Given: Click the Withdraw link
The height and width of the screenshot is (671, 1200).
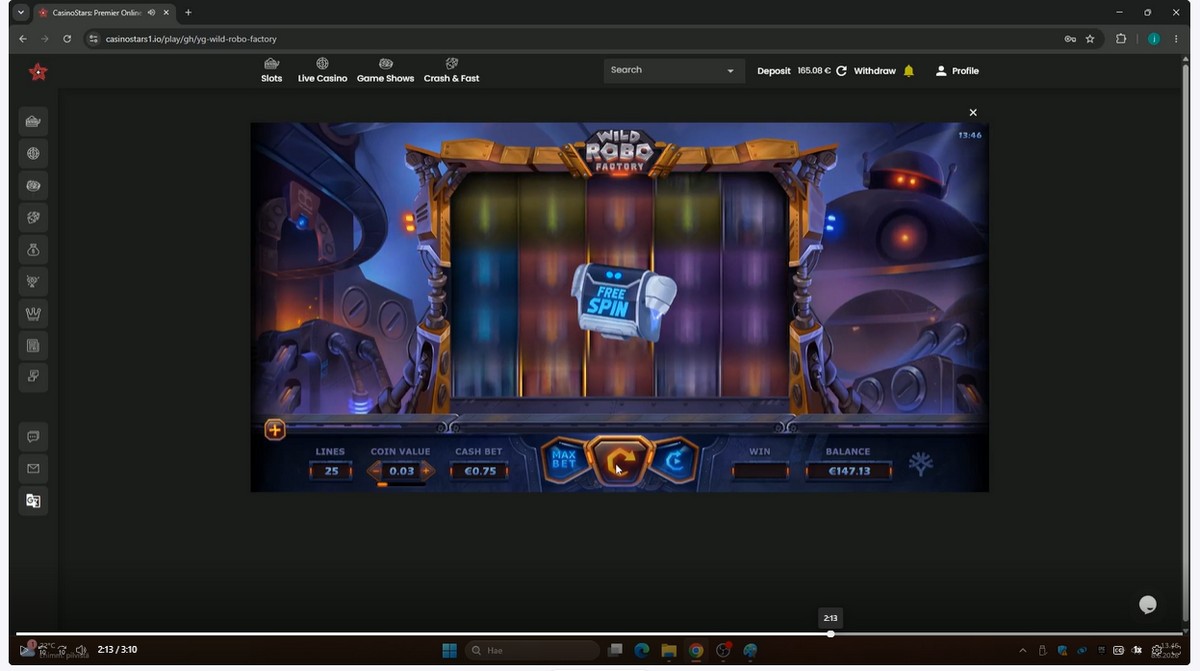Looking at the screenshot, I should coord(874,71).
